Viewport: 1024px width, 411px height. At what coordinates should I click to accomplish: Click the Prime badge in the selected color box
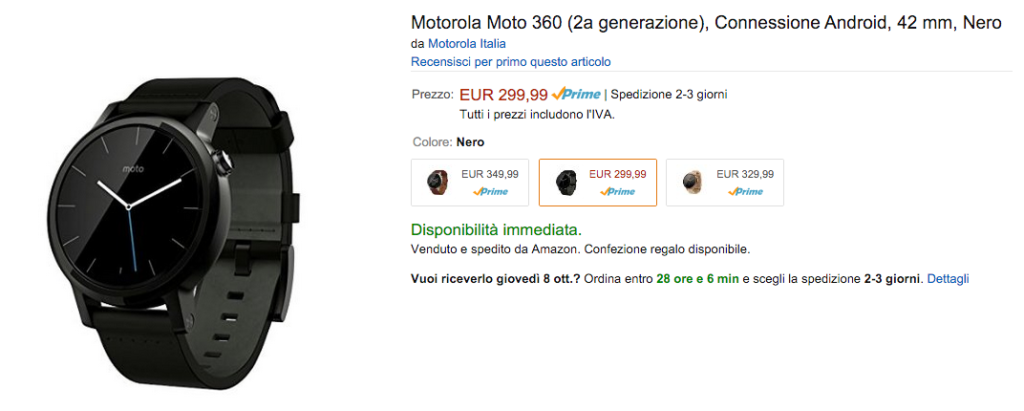[618, 191]
